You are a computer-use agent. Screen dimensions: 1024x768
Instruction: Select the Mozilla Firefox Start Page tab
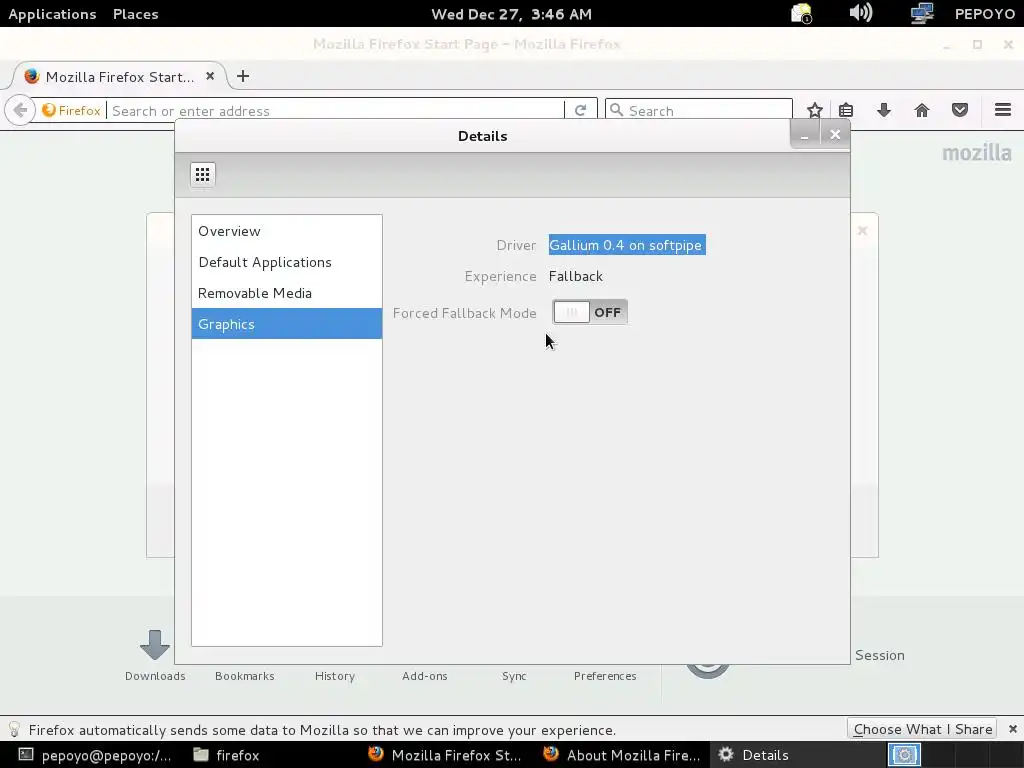[x=120, y=76]
